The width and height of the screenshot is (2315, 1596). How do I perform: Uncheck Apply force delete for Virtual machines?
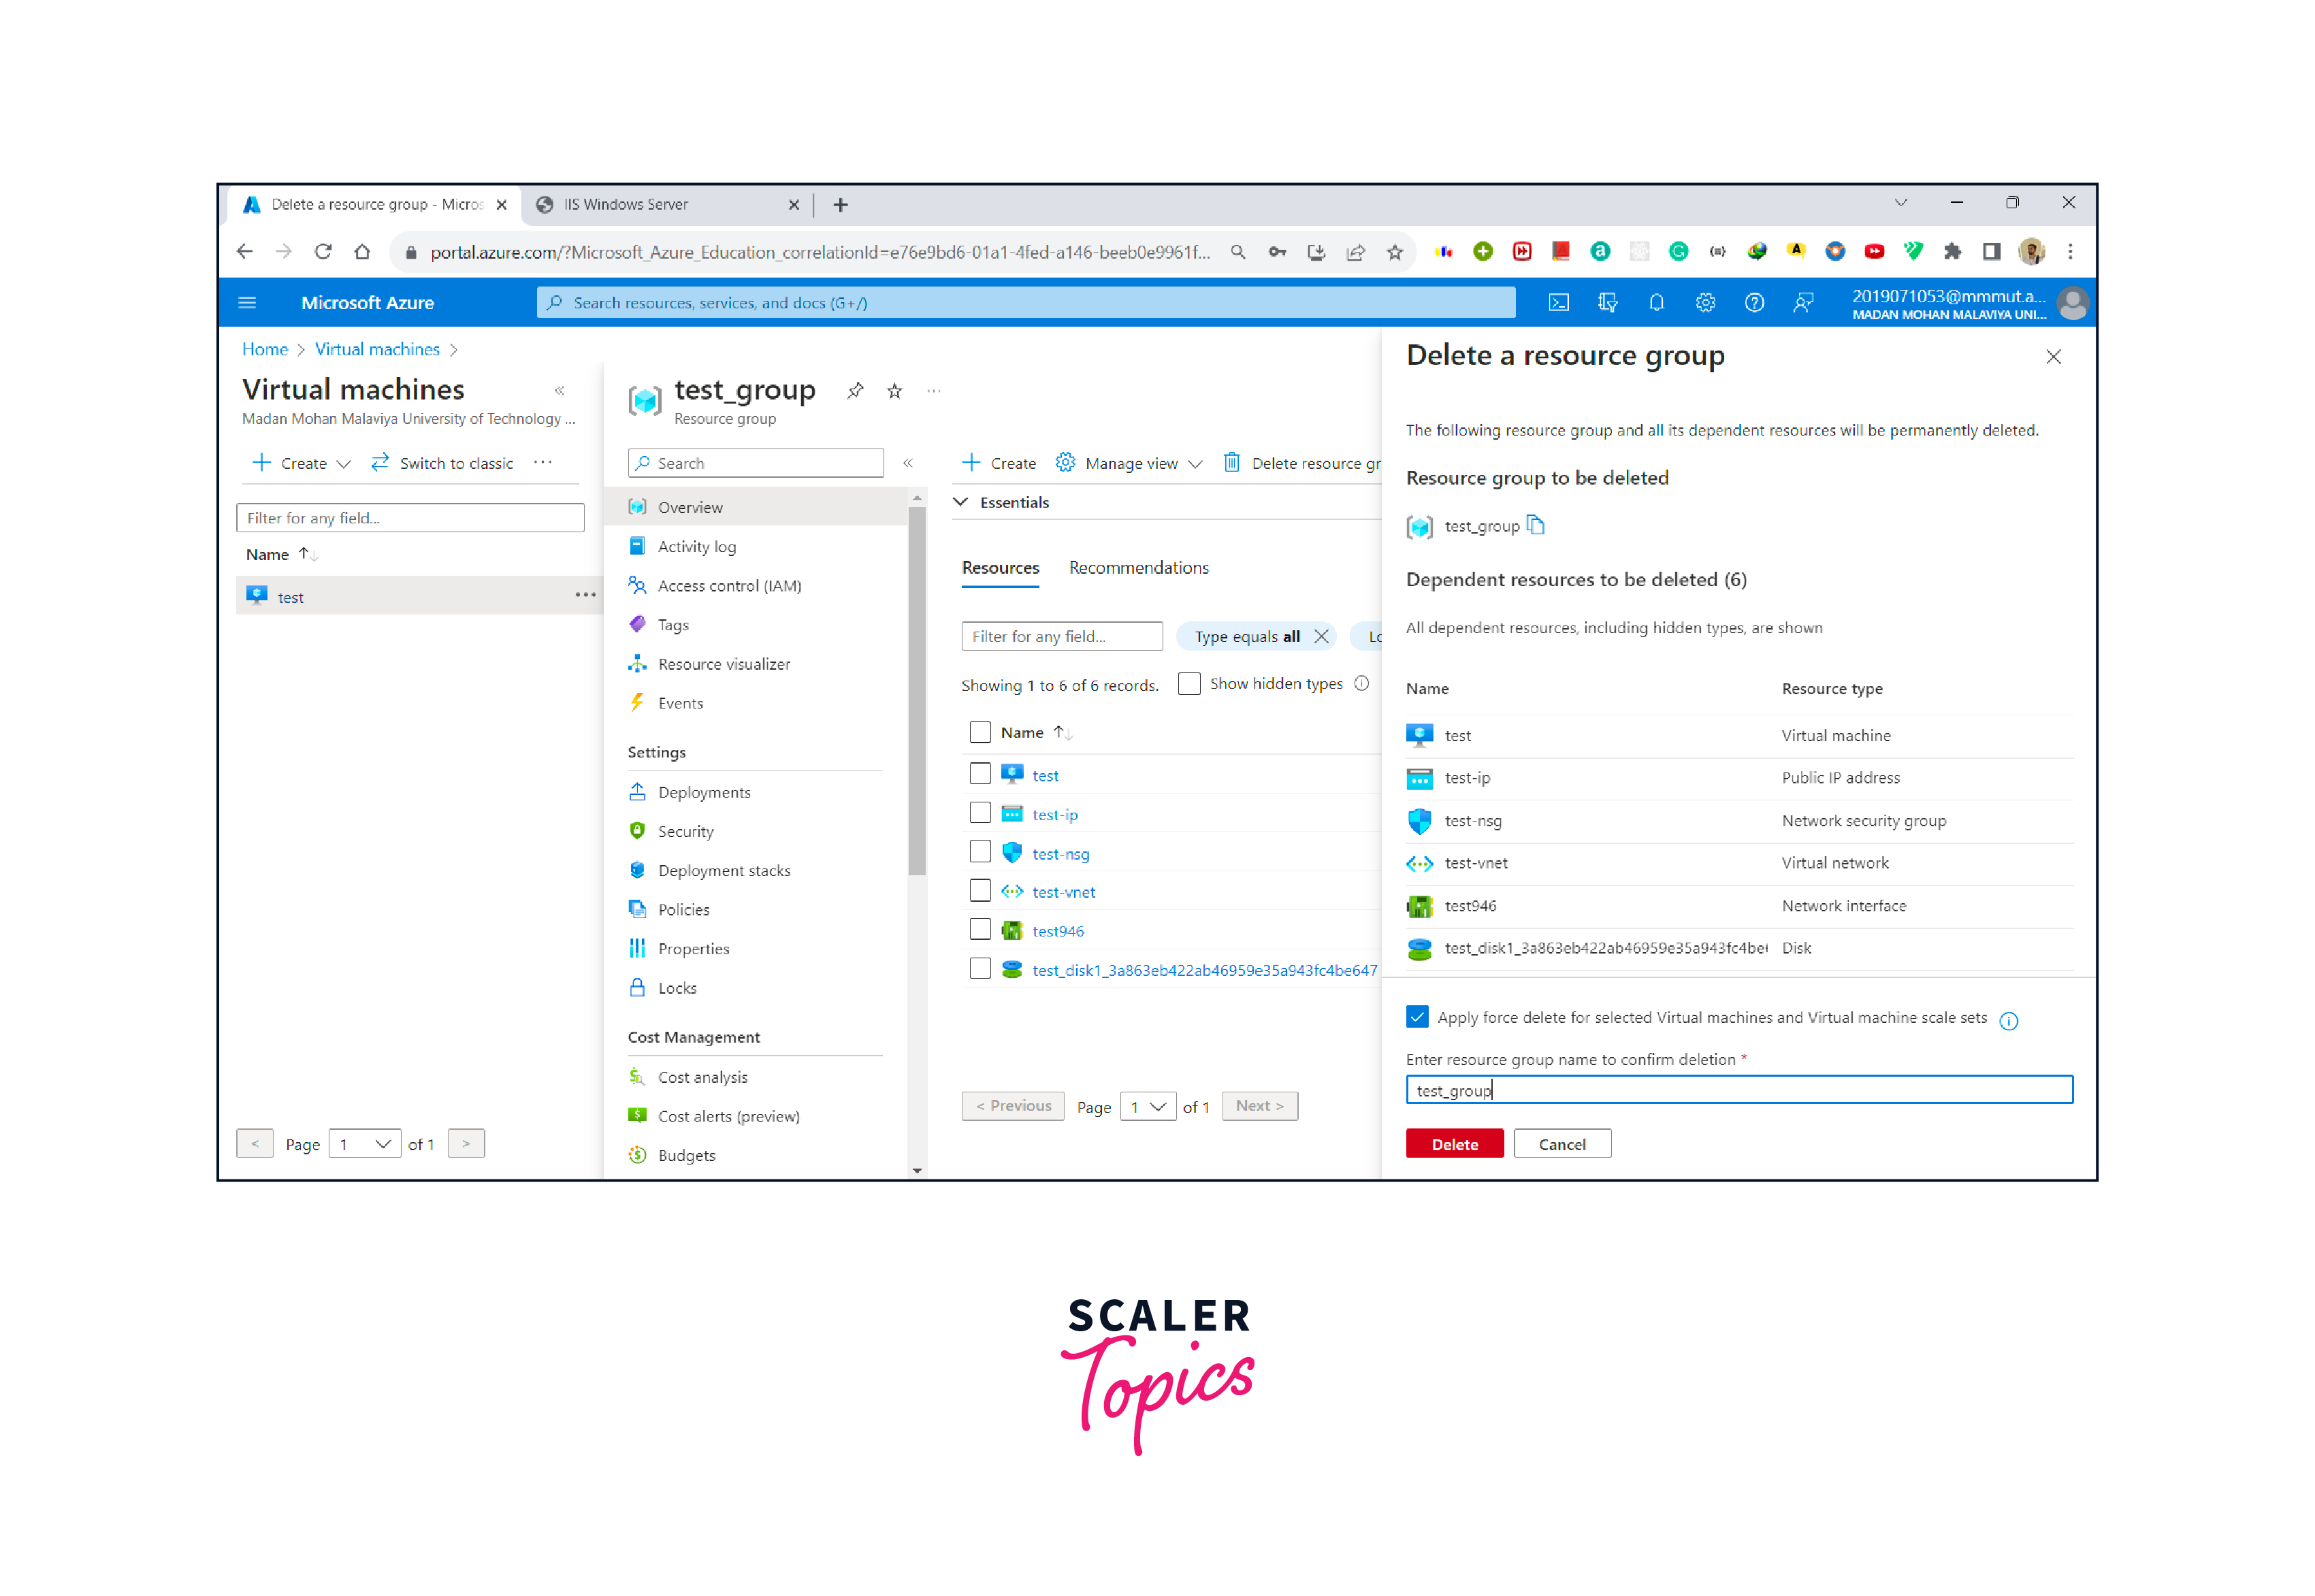1418,1017
